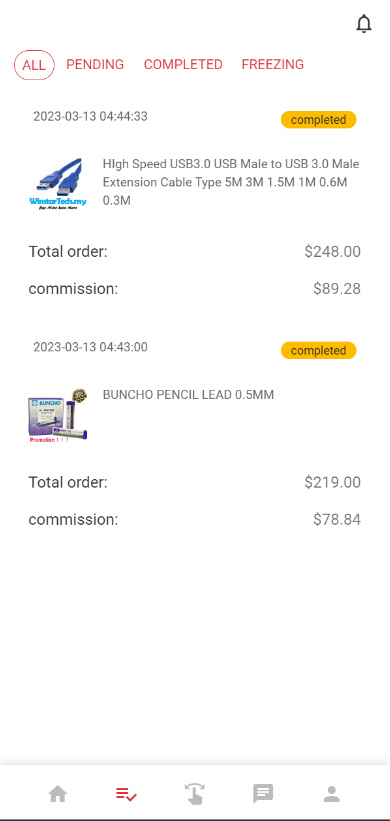This screenshot has width=390, height=821.
Task: Open the High Speed USB3.0 cable title
Action: tap(231, 182)
